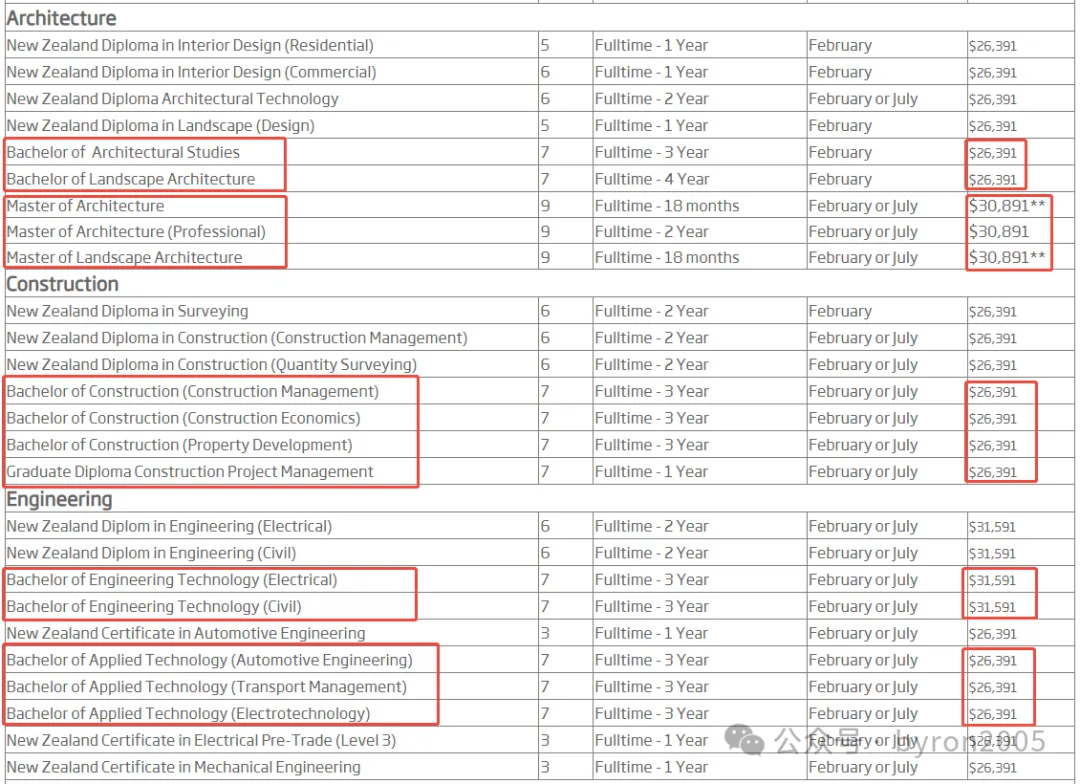Screen dimensions: 1080x784
Task: Click Bachelor of Engineering Technology (Electrical)
Action: tap(172, 580)
